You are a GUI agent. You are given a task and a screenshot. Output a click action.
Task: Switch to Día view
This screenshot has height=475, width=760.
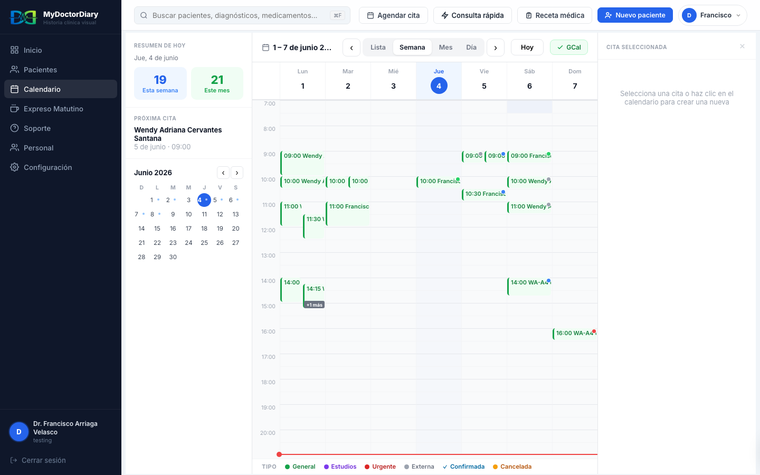tap(471, 48)
